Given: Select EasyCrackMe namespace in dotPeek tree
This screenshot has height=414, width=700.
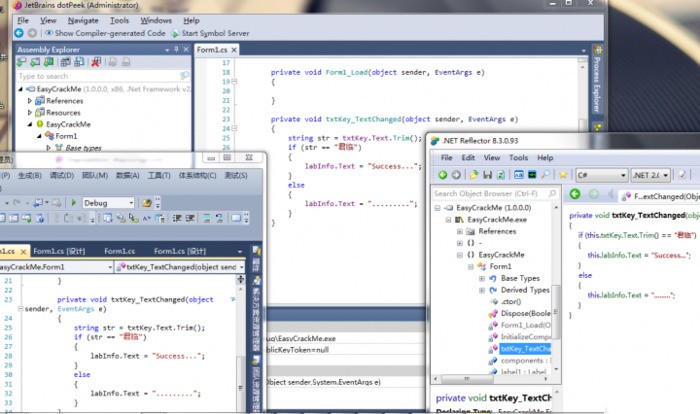Looking at the screenshot, I should tap(68, 124).
